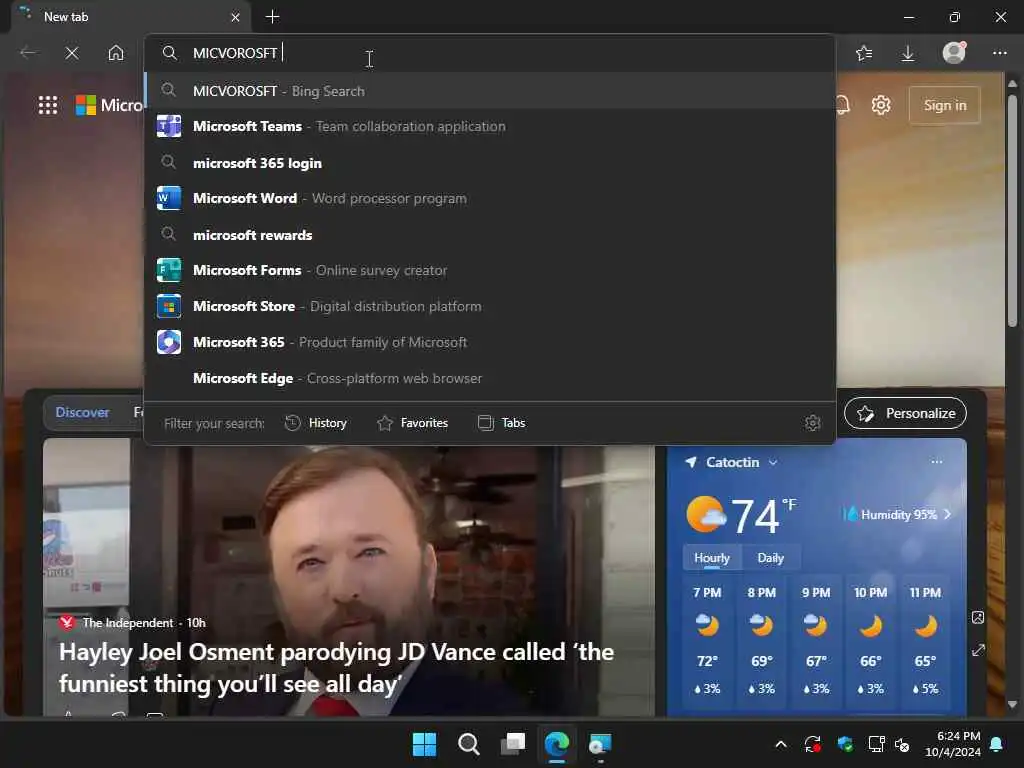1024x768 pixels.
Task: Click the 11 PM hourly forecast
Action: pos(925,641)
